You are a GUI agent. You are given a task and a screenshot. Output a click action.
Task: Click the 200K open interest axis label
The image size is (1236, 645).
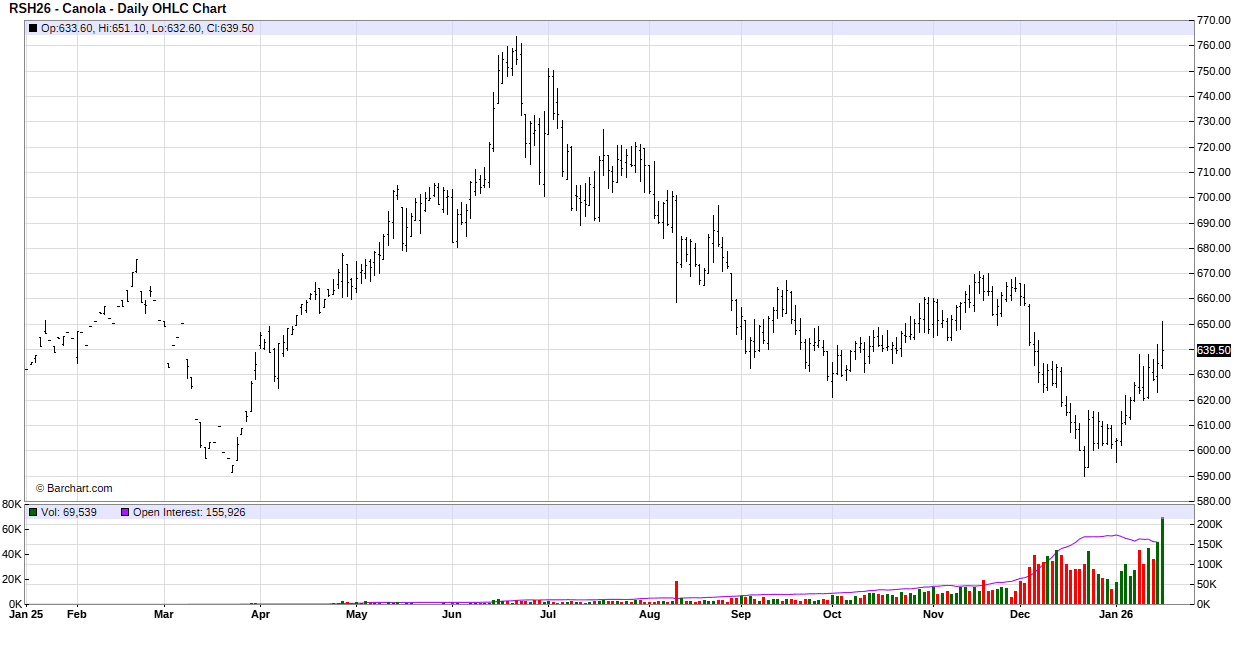pyautogui.click(x=1207, y=524)
